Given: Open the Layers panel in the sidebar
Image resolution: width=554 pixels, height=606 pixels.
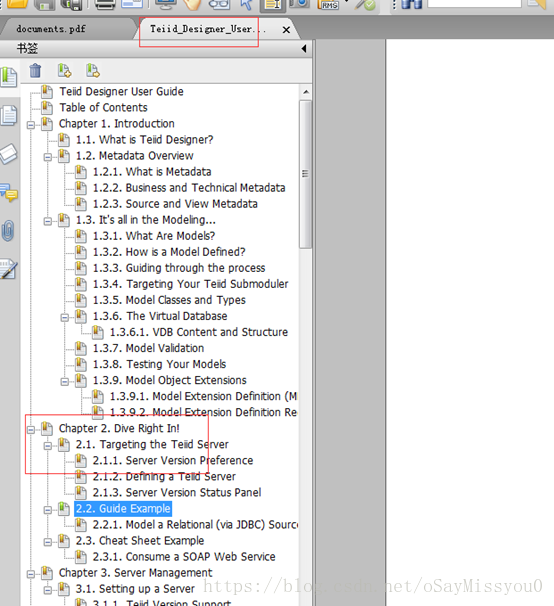Looking at the screenshot, I should [x=9, y=154].
